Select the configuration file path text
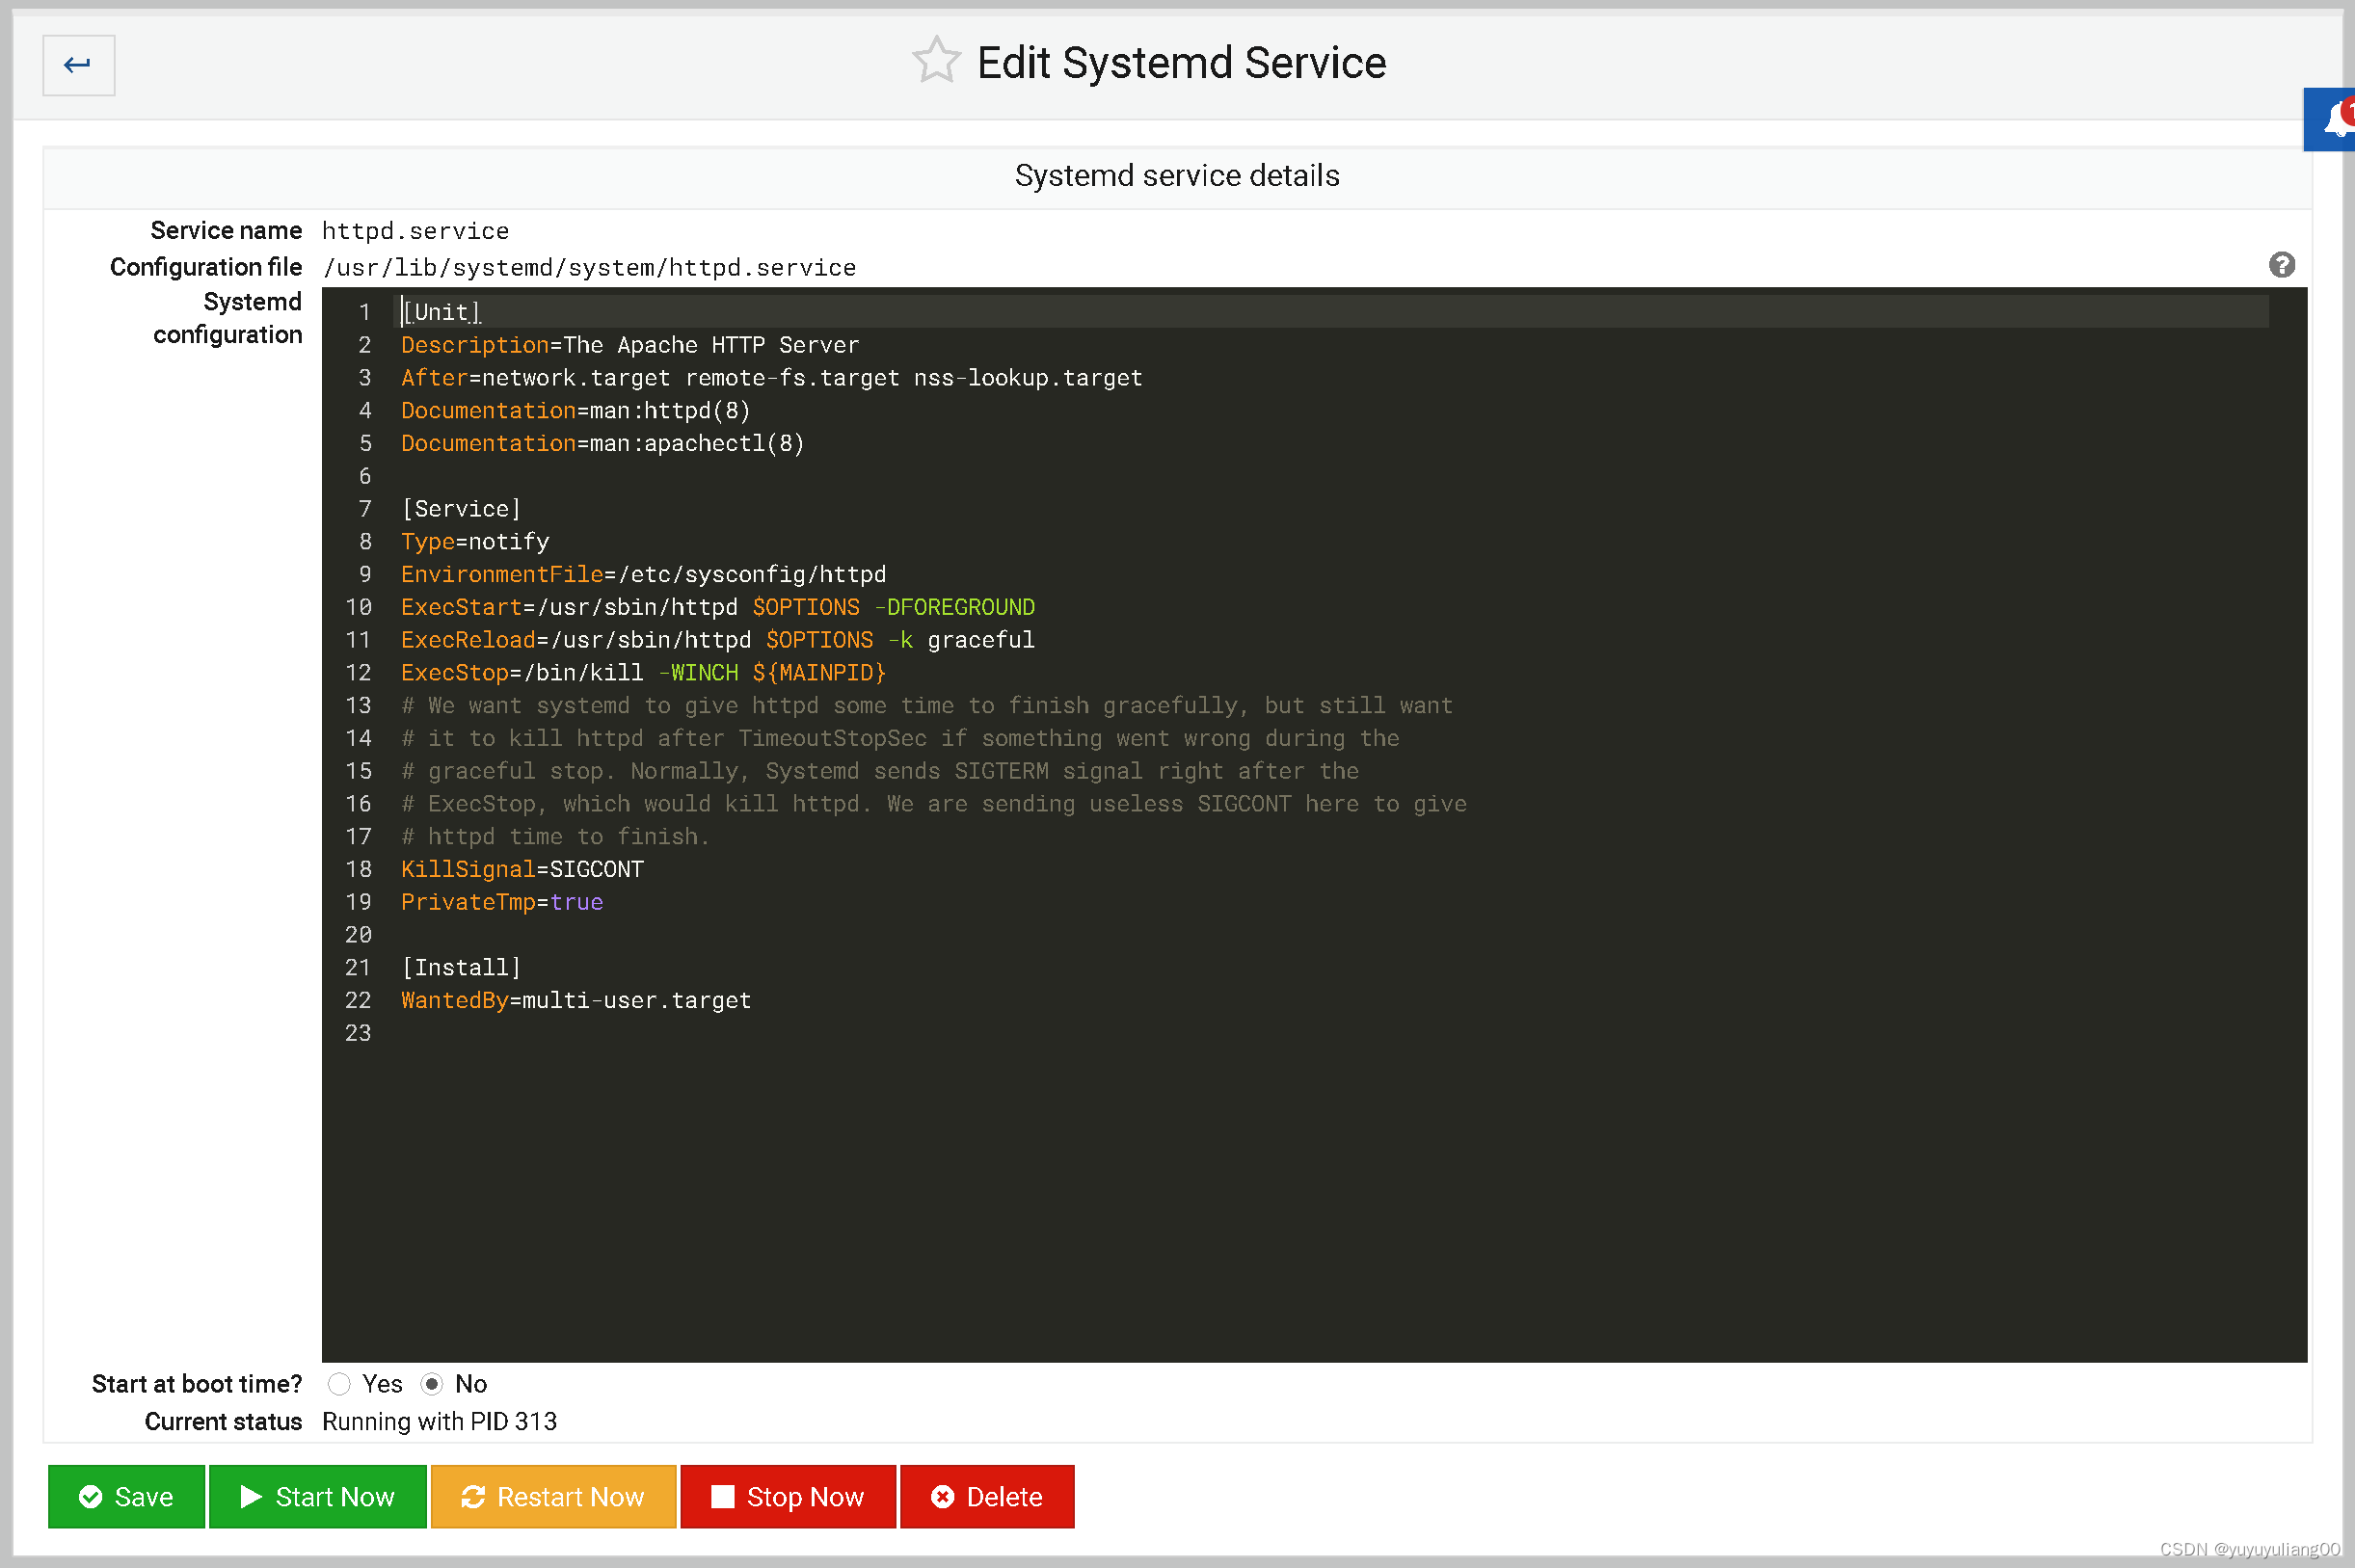The image size is (2355, 1568). click(589, 266)
